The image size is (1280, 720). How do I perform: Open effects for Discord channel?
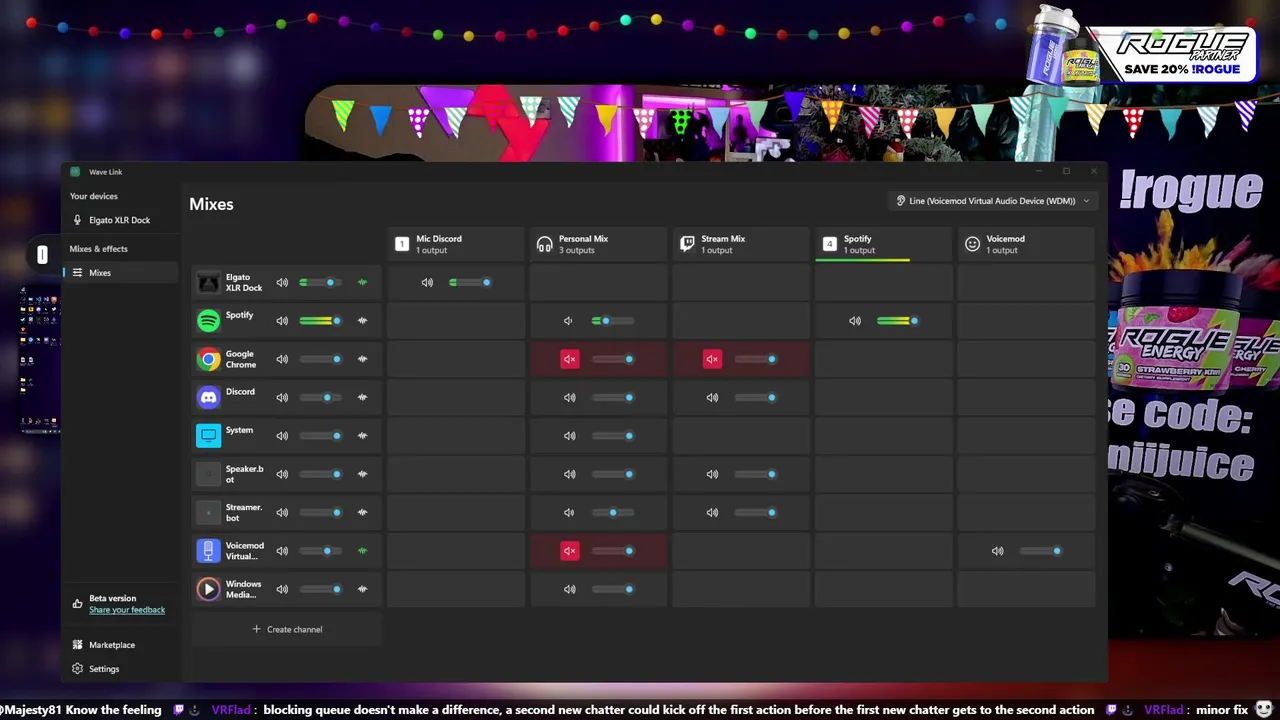362,397
